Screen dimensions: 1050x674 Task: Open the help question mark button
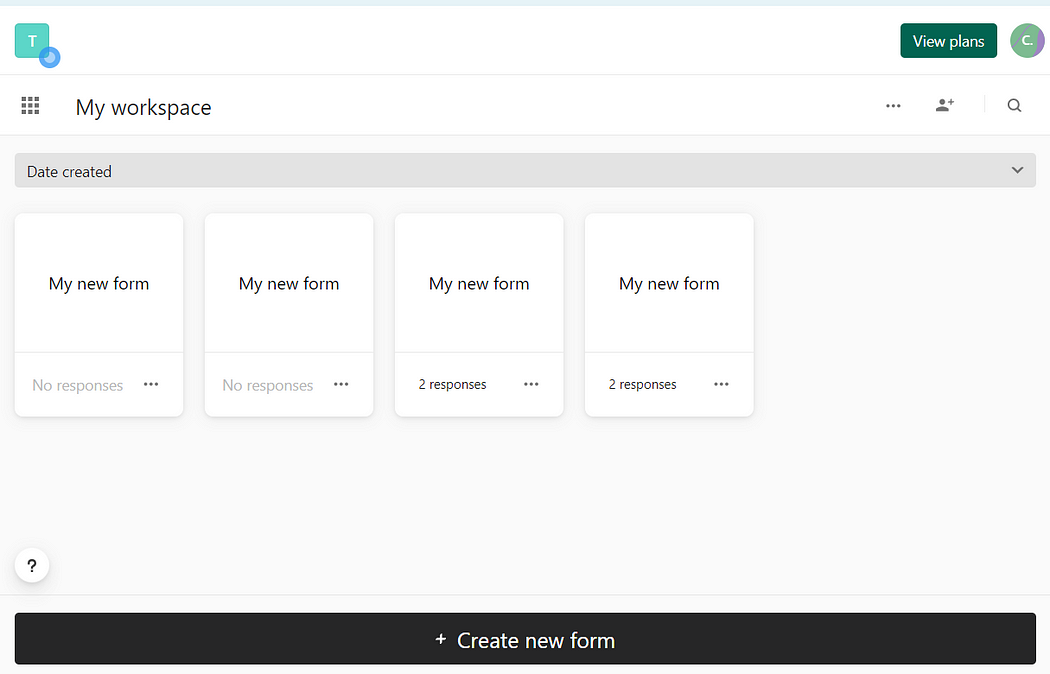[31, 566]
